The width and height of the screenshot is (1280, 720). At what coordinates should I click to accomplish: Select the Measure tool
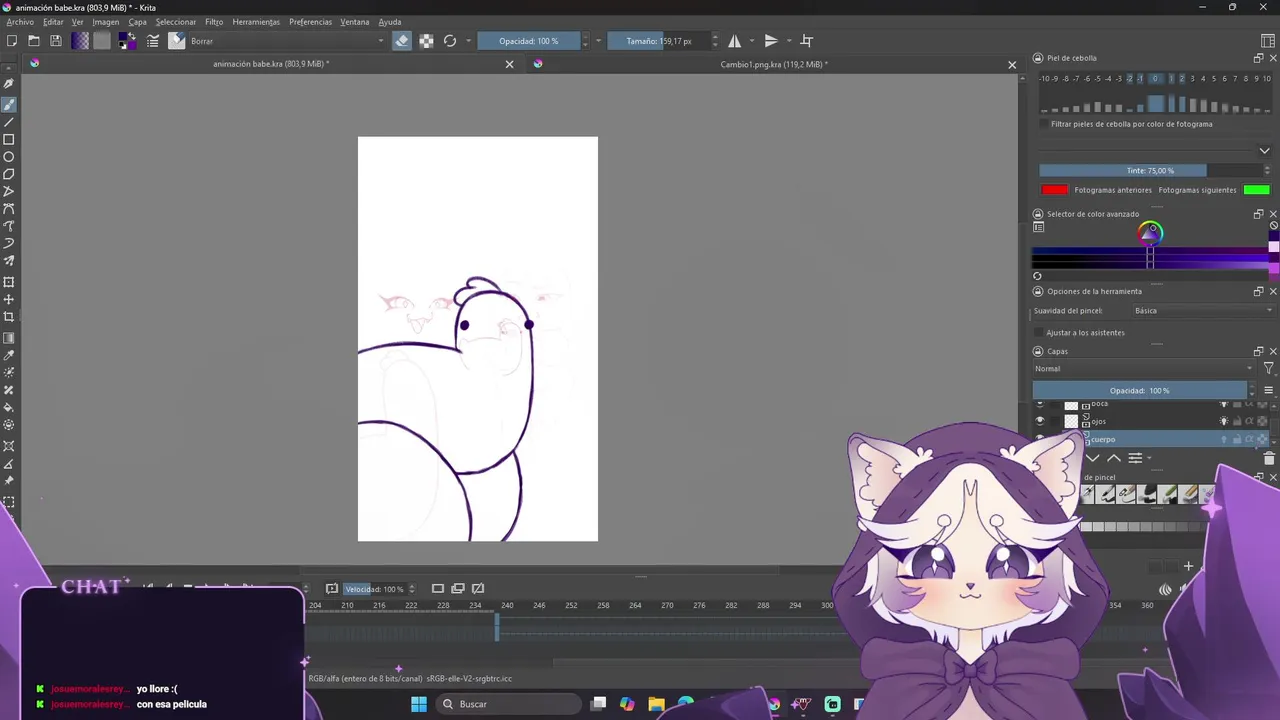(x=9, y=464)
